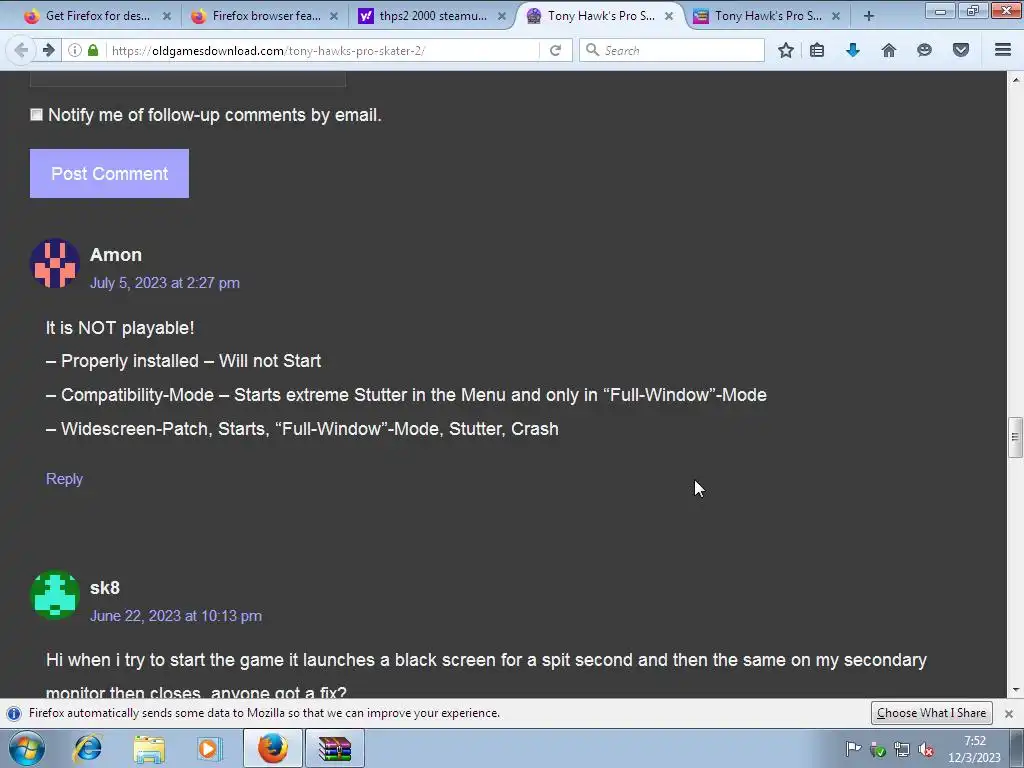This screenshot has height=768, width=1024.
Task: Close the 'Get Firefox for des...' tab
Action: [x=167, y=16]
